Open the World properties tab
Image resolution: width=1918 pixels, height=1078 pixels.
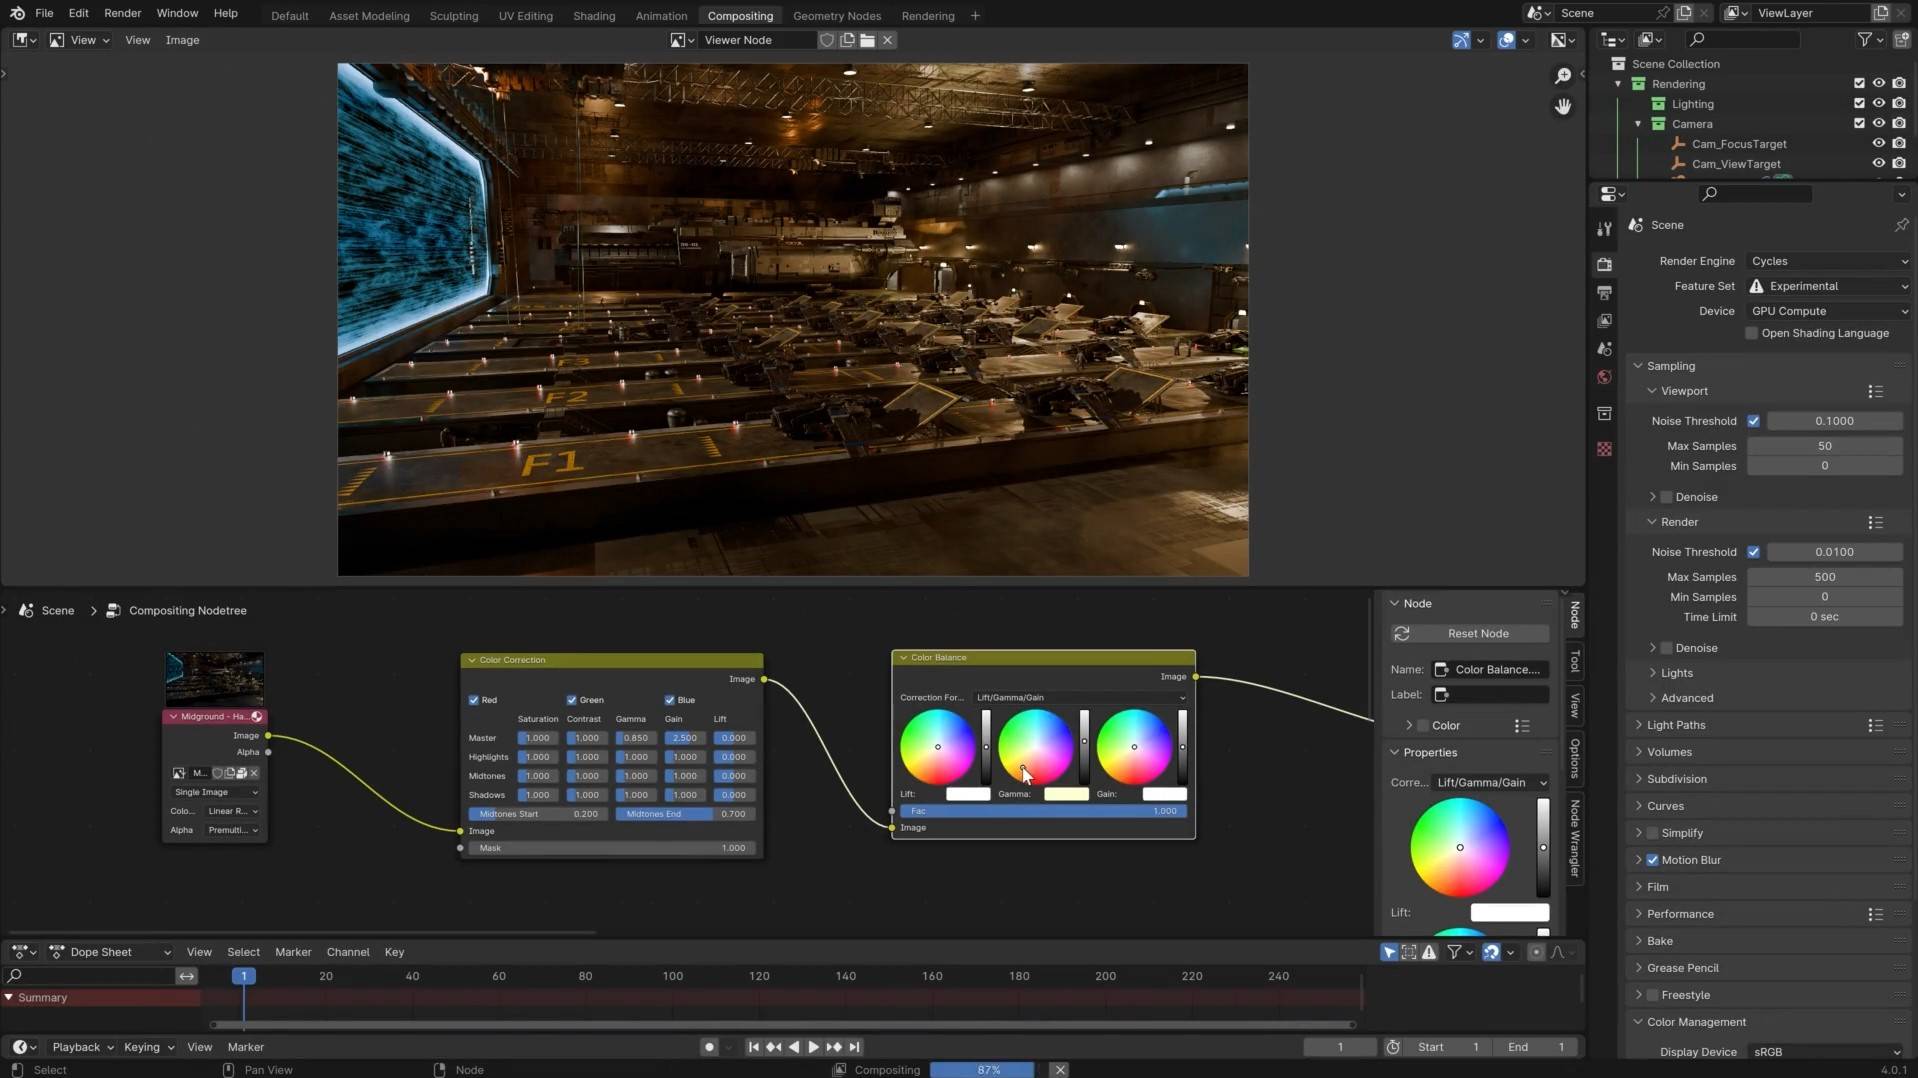[x=1604, y=377]
